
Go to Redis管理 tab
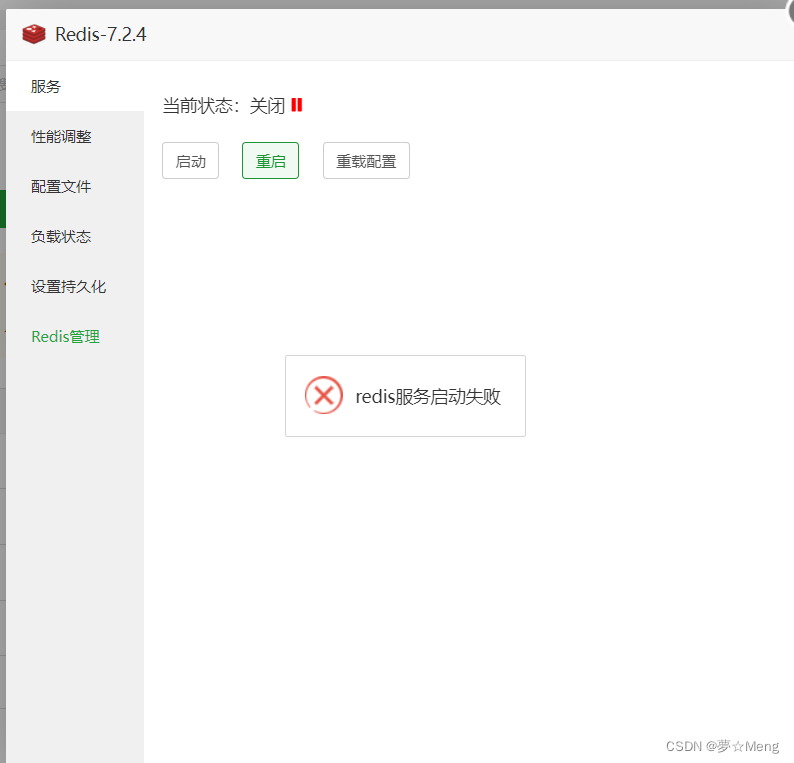click(x=75, y=337)
